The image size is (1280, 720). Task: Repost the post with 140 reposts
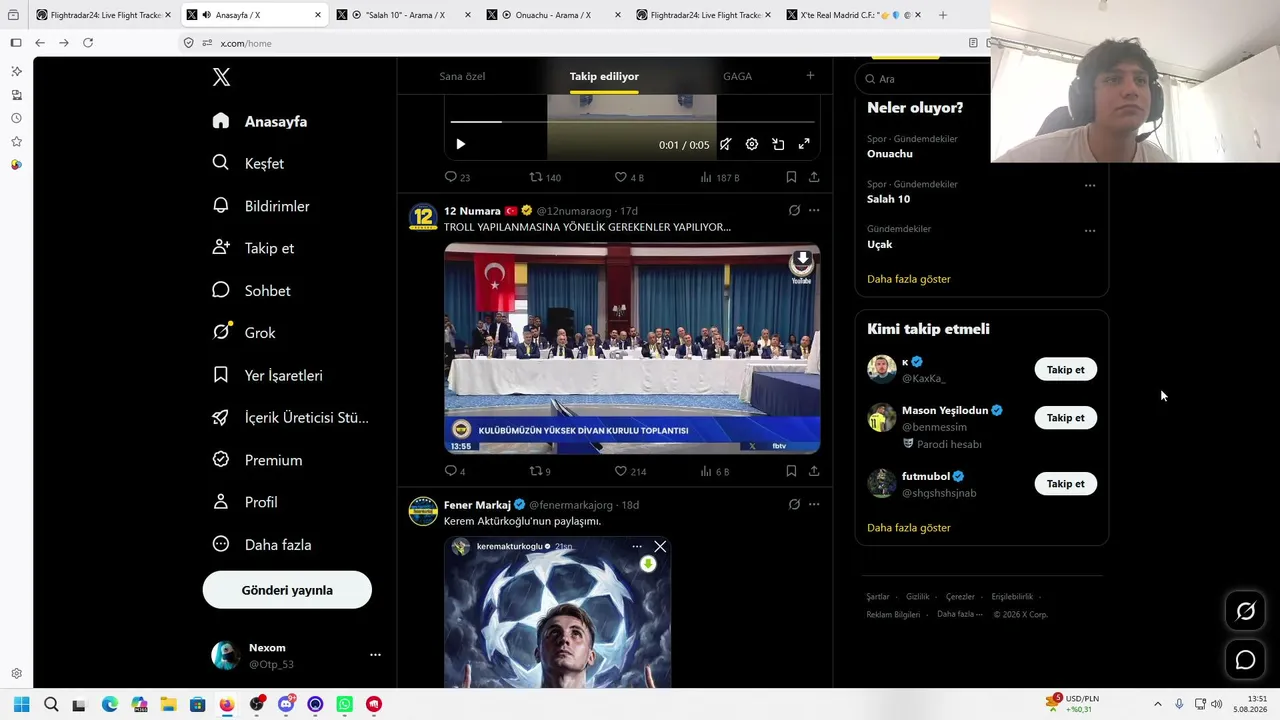pos(545,177)
